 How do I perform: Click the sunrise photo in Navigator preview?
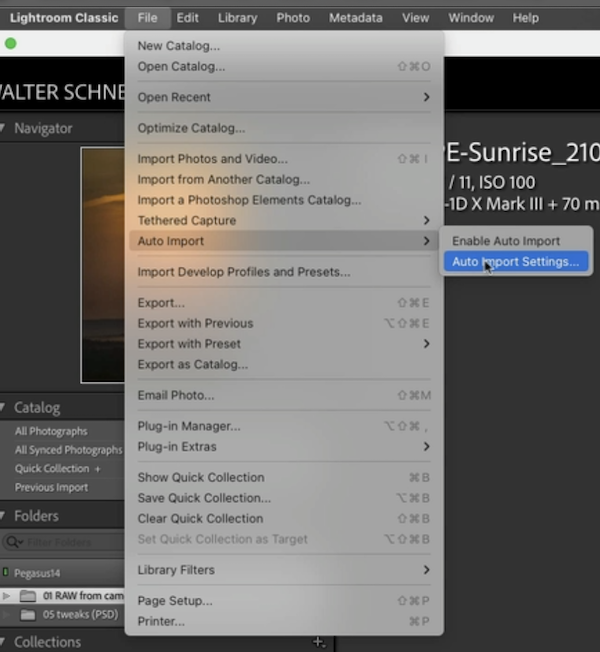(x=102, y=265)
